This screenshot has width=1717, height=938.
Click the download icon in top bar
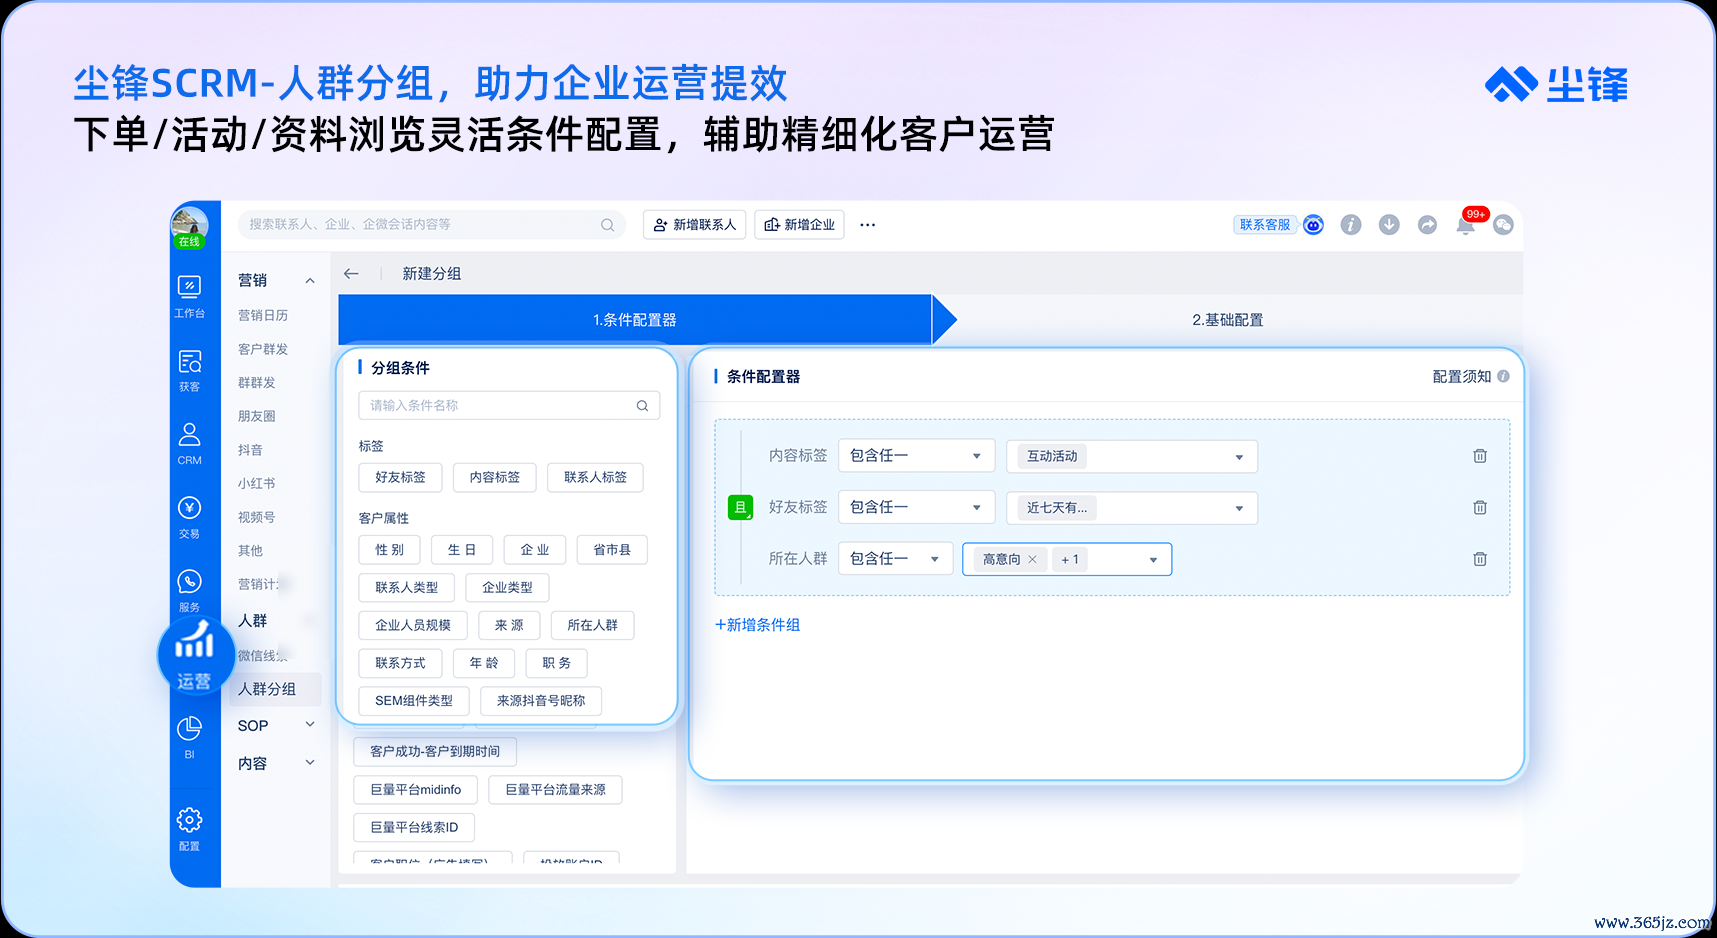[1389, 225]
